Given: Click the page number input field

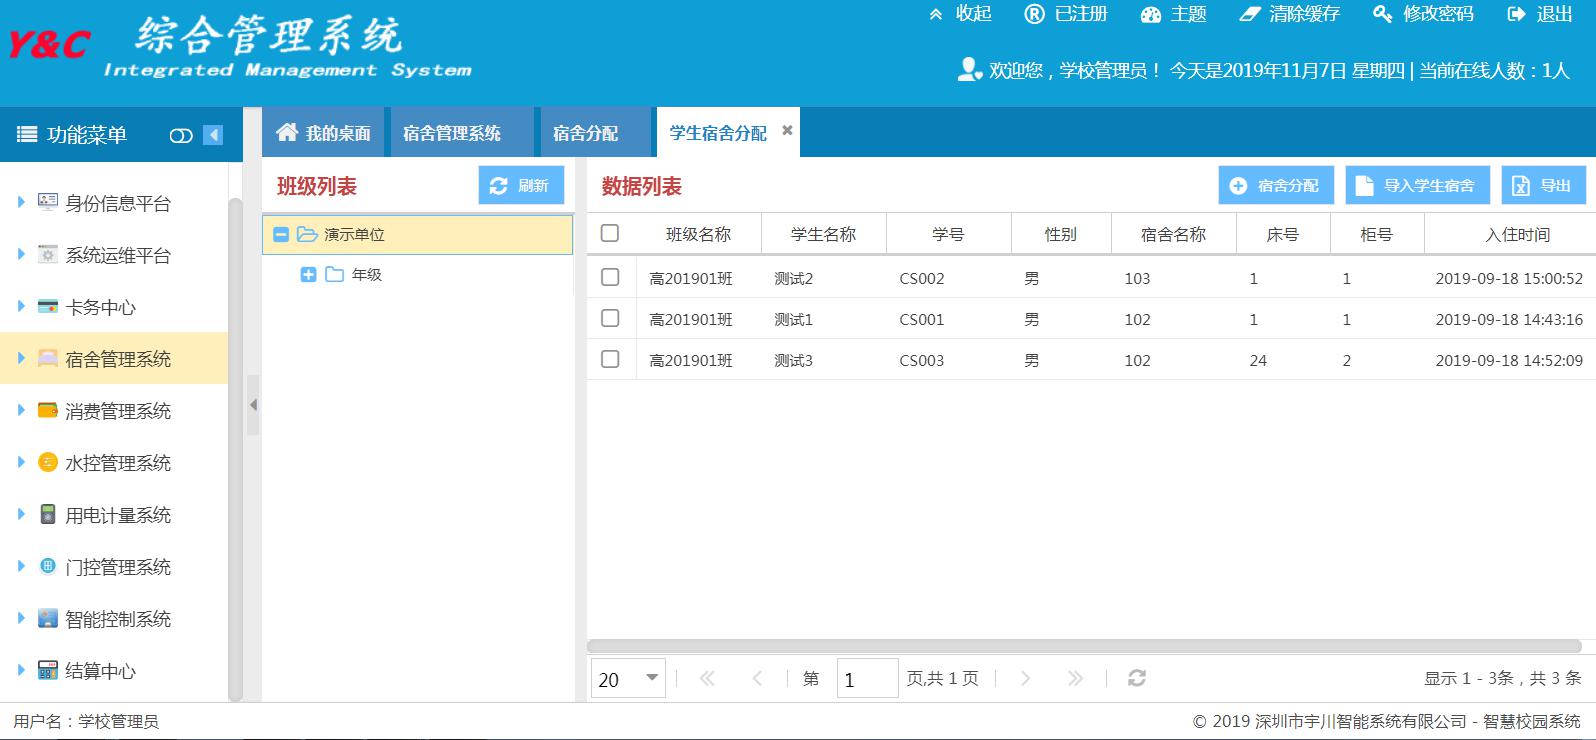Looking at the screenshot, I should point(867,678).
